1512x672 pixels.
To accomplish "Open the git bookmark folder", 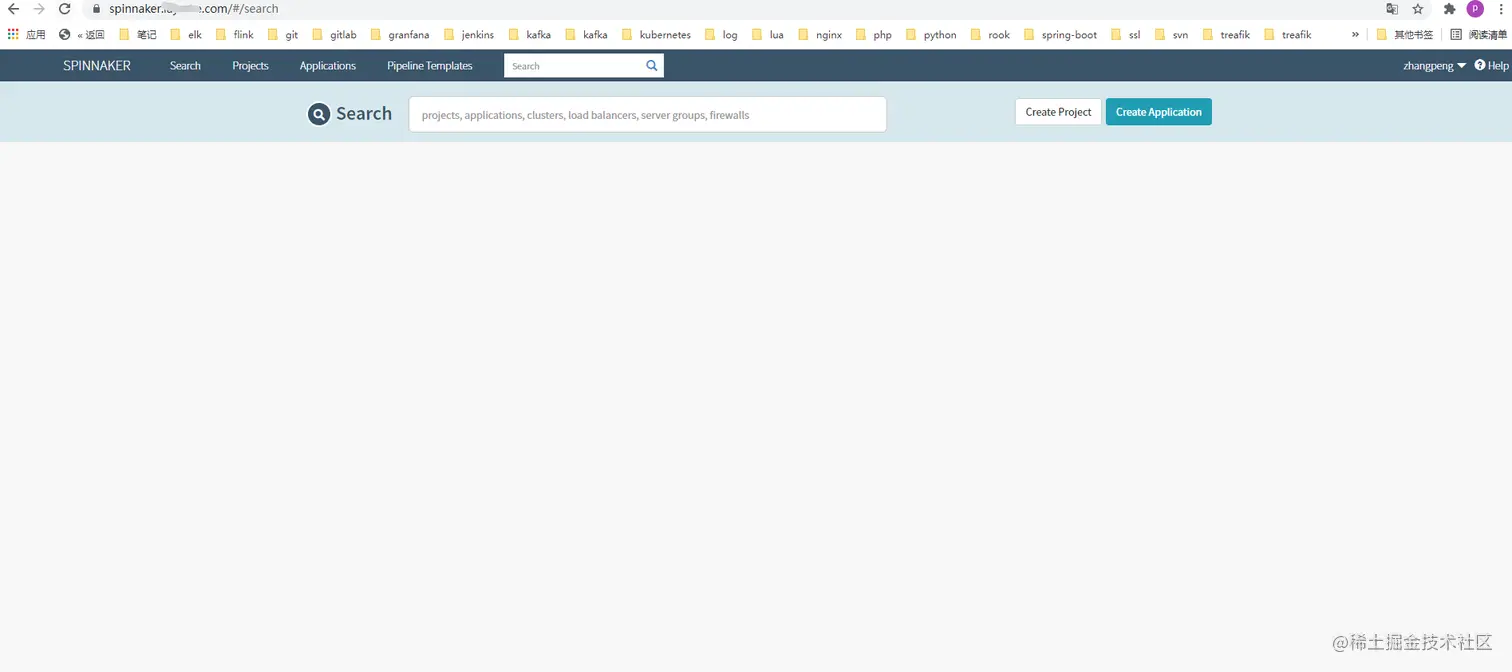I will (x=283, y=34).
